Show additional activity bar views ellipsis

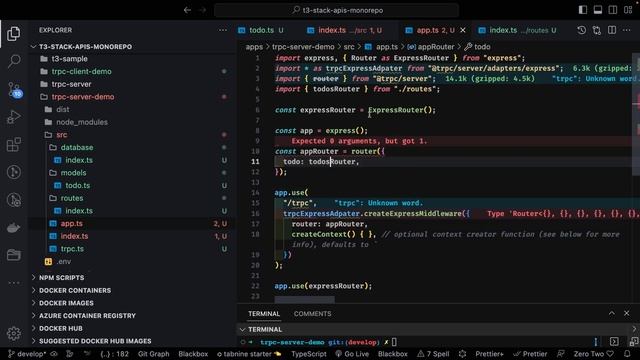[x=13, y=282]
